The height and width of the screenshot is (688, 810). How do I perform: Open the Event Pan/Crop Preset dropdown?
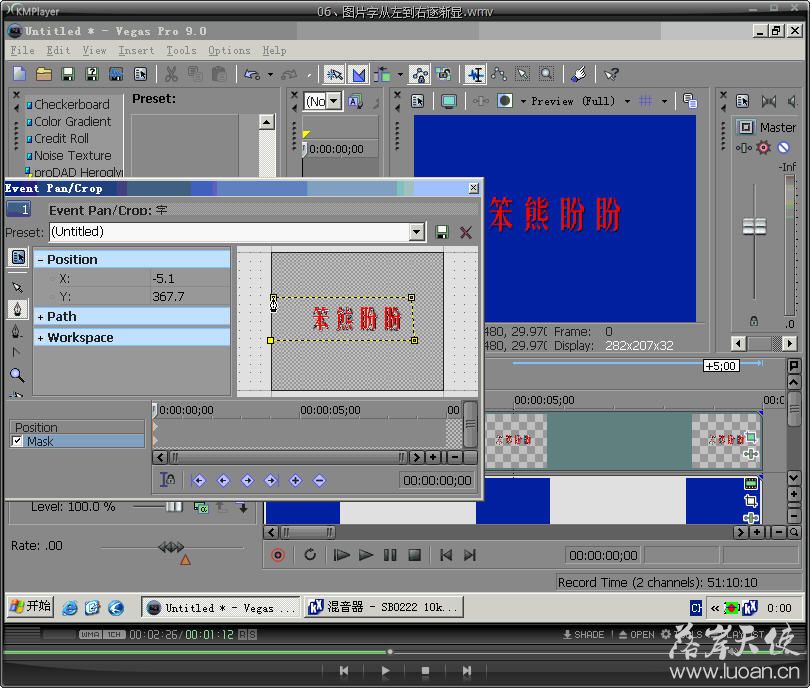pos(417,232)
